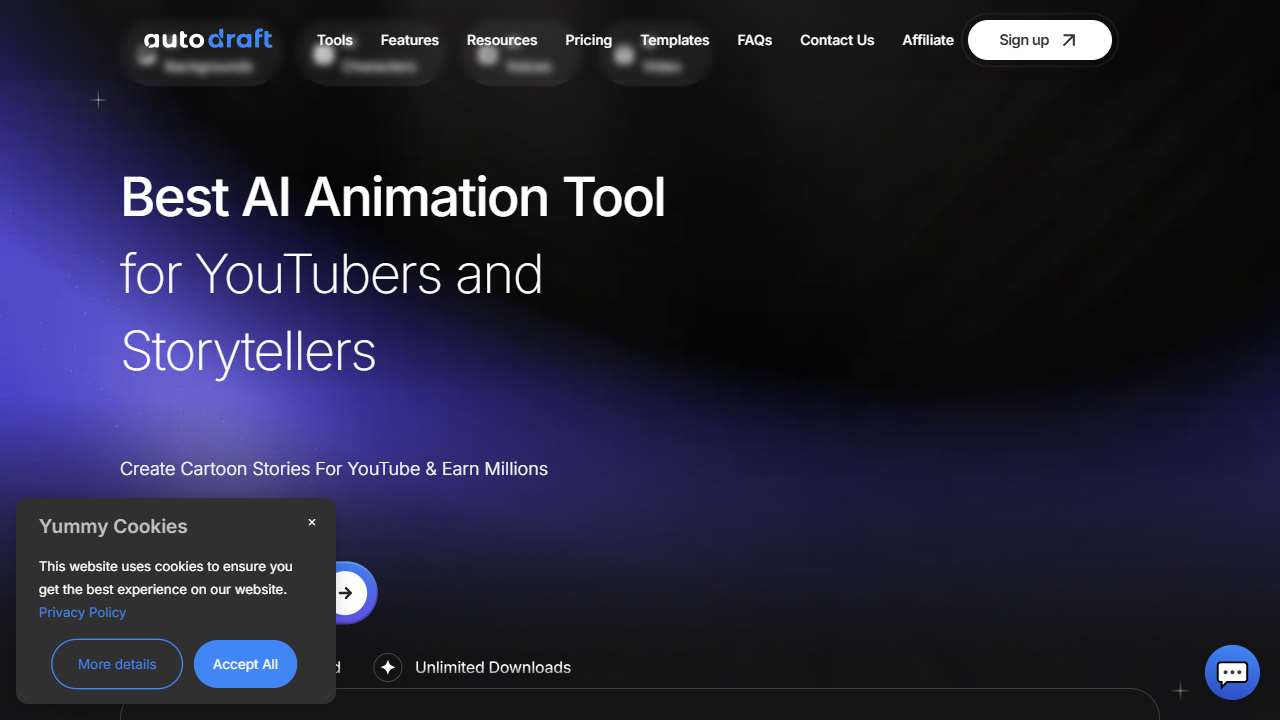Screen dimensions: 1280x720
Task: Visit the Affiliate page
Action: (x=927, y=40)
